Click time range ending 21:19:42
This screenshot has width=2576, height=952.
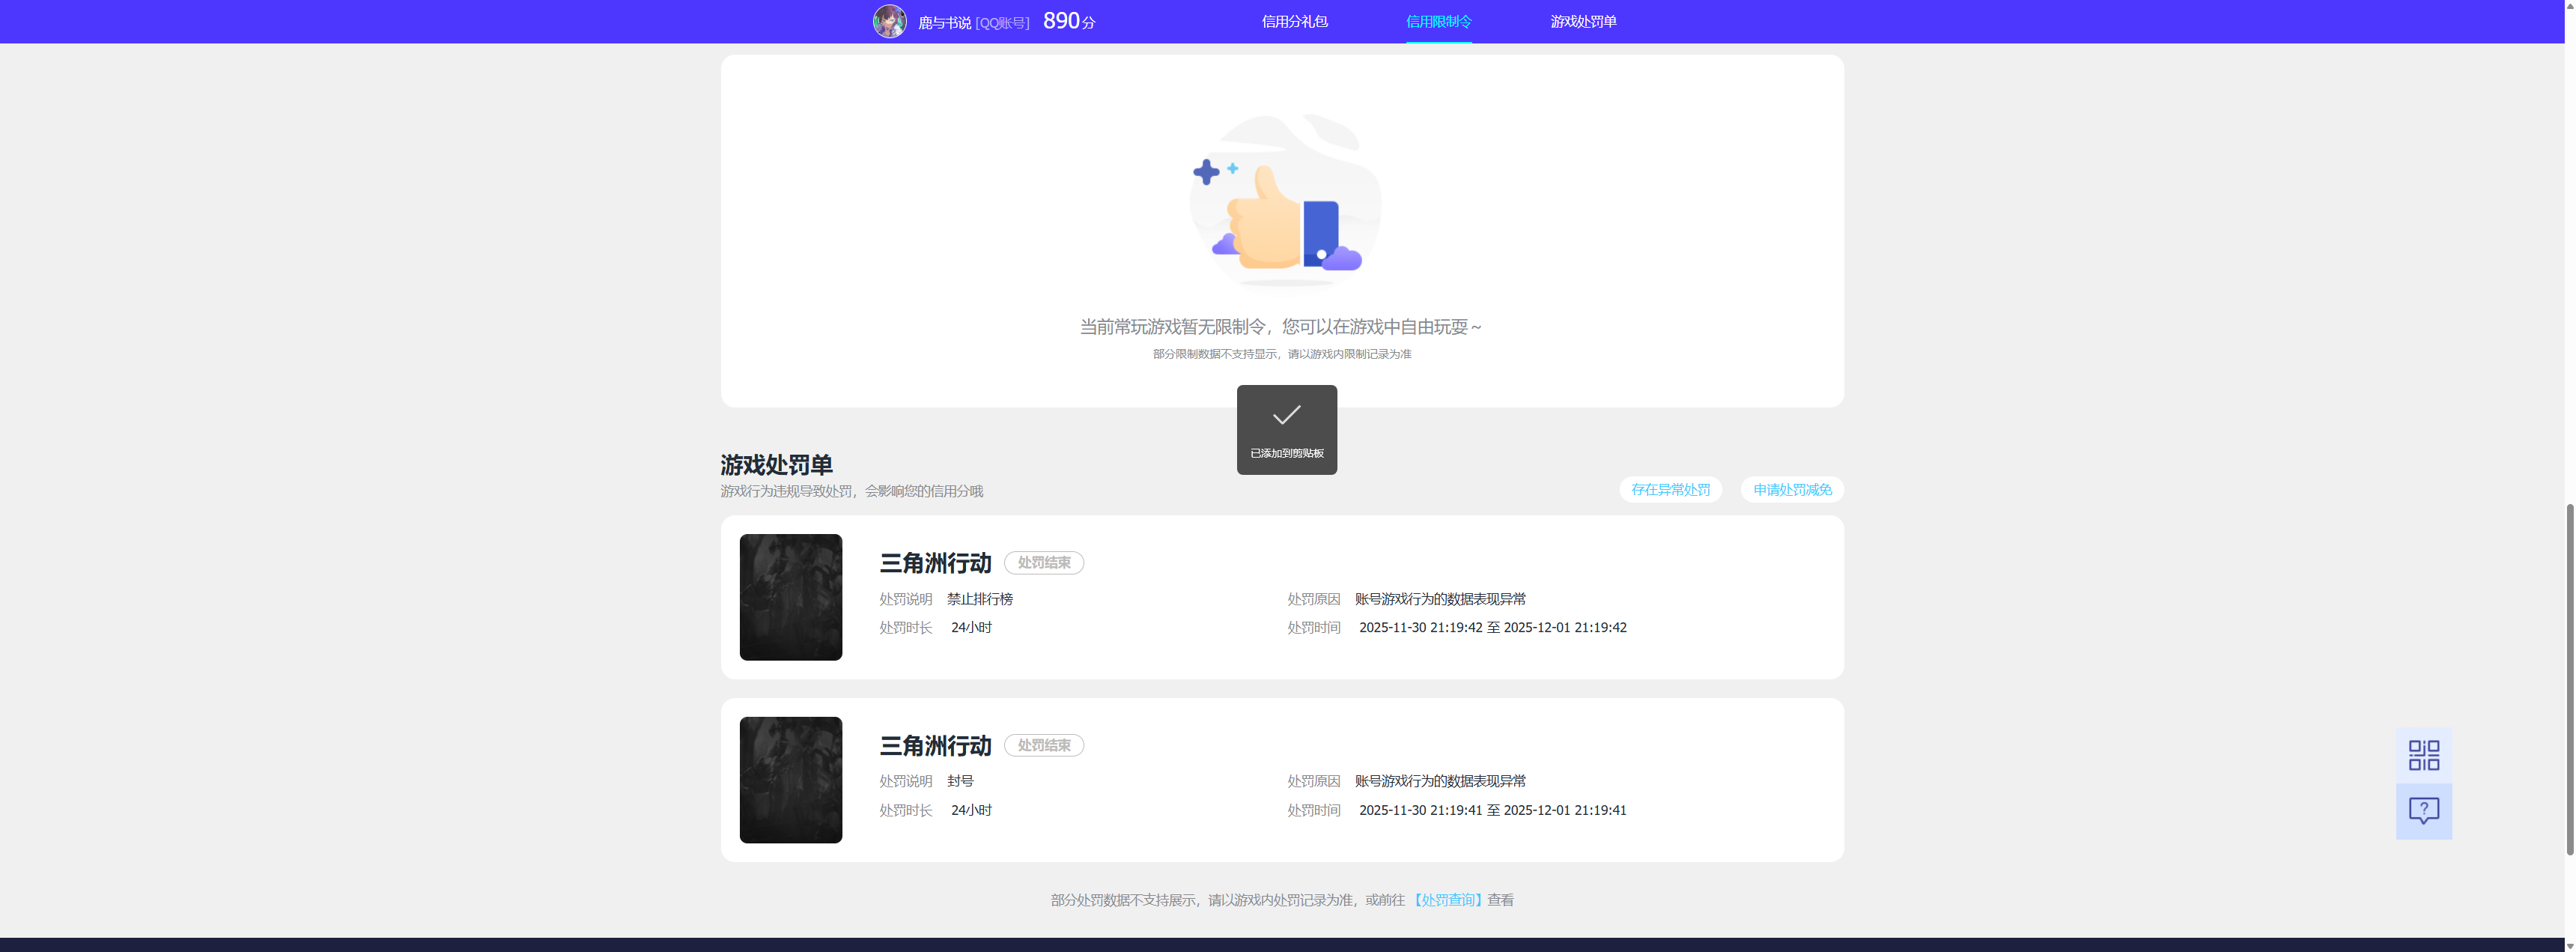[x=1492, y=628]
